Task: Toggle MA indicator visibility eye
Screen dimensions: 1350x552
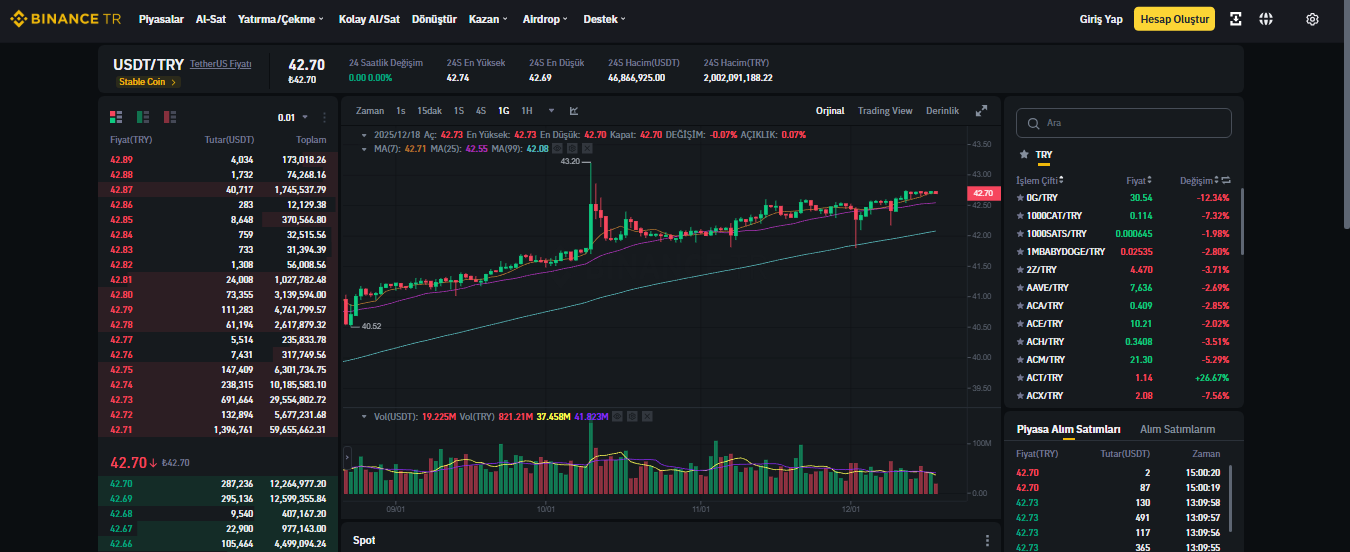Action: point(557,148)
